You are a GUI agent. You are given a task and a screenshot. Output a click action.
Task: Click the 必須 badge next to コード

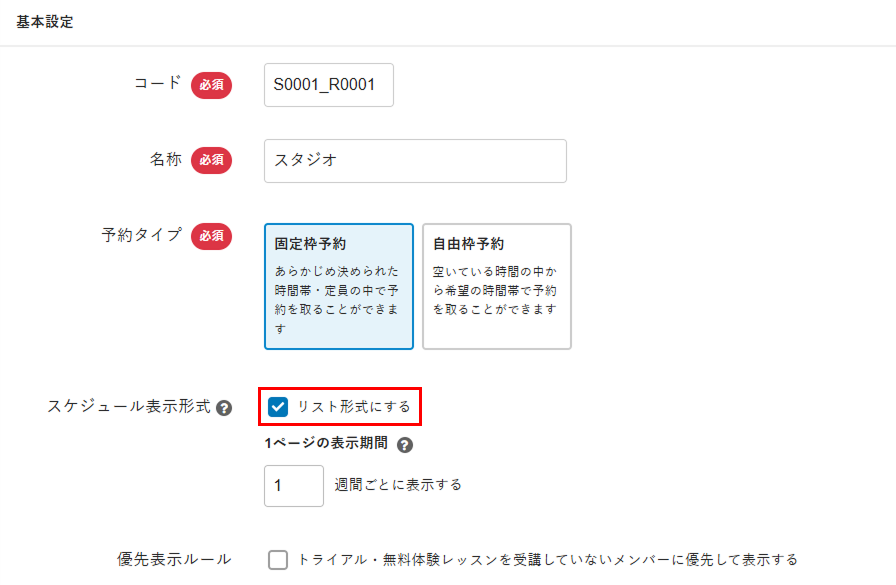[x=211, y=85]
